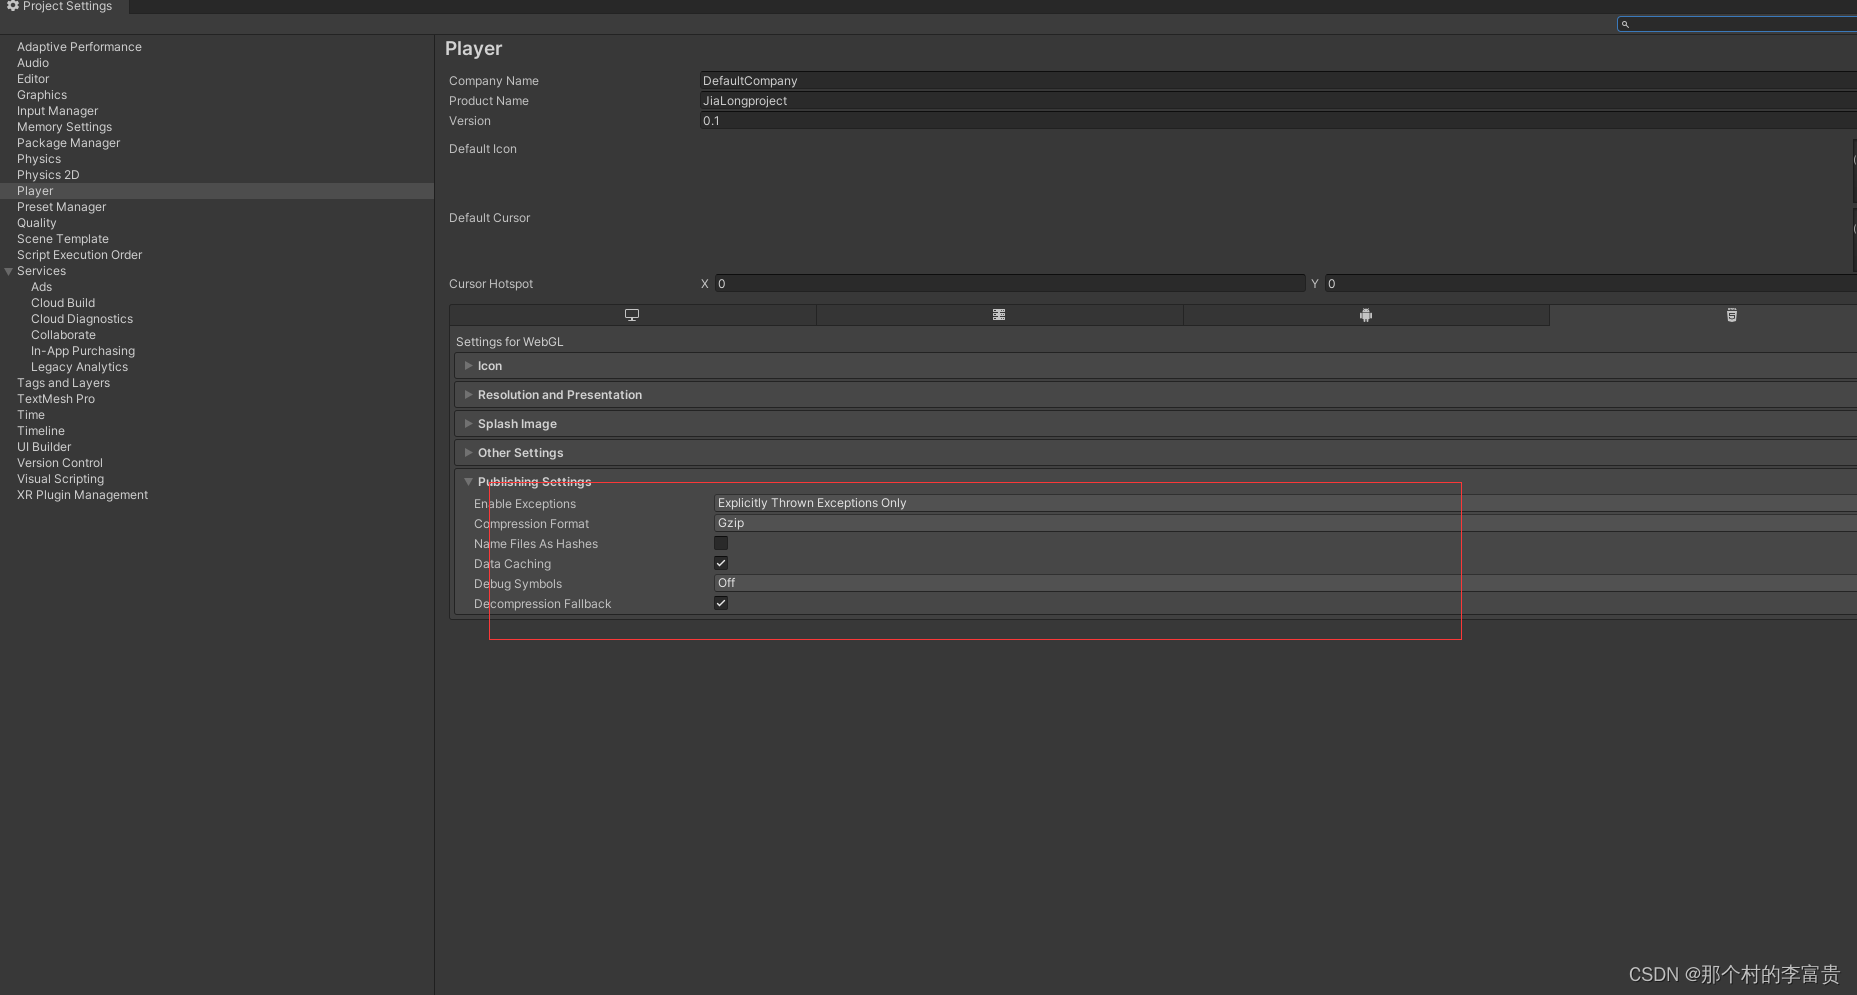1857x995 pixels.
Task: Select the Cloud Build services entry
Action: coord(63,302)
